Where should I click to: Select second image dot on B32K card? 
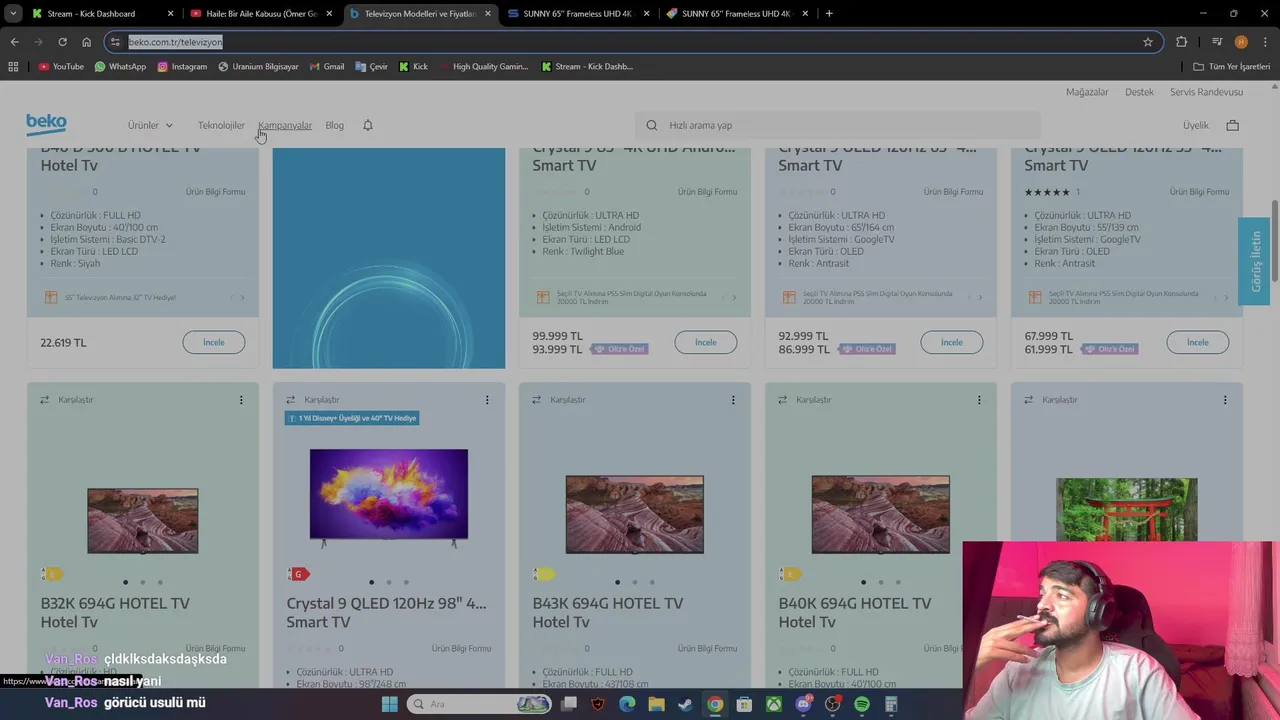pyautogui.click(x=142, y=582)
